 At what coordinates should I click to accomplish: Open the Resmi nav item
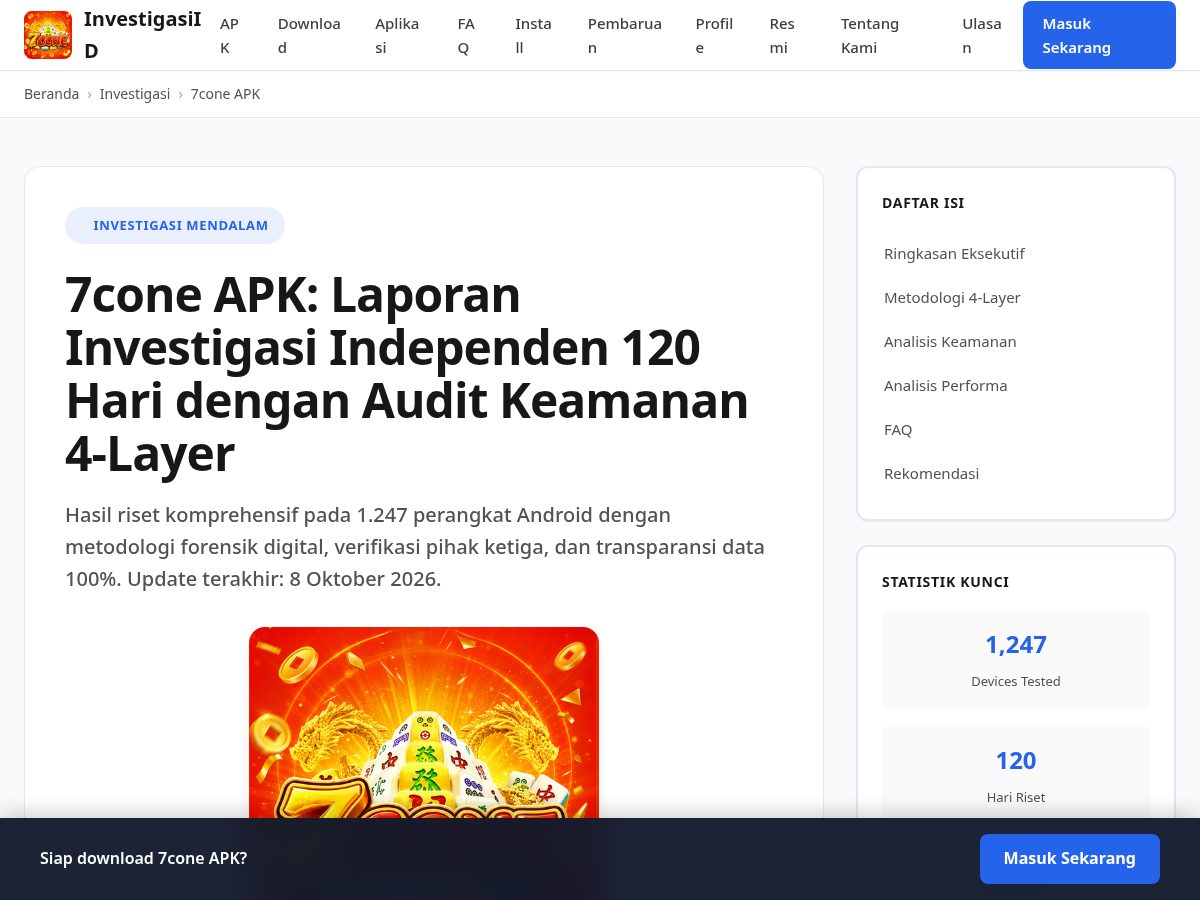[782, 35]
